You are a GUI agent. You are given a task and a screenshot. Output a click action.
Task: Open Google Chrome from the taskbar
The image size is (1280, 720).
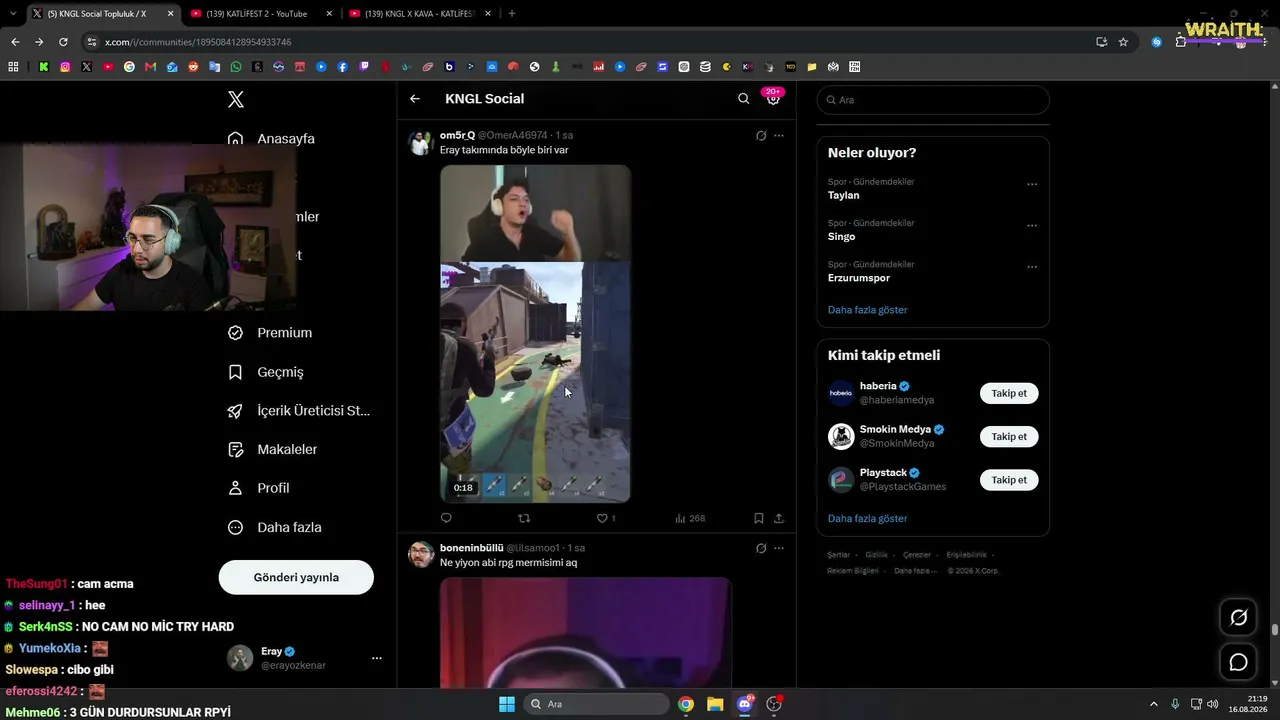click(686, 704)
